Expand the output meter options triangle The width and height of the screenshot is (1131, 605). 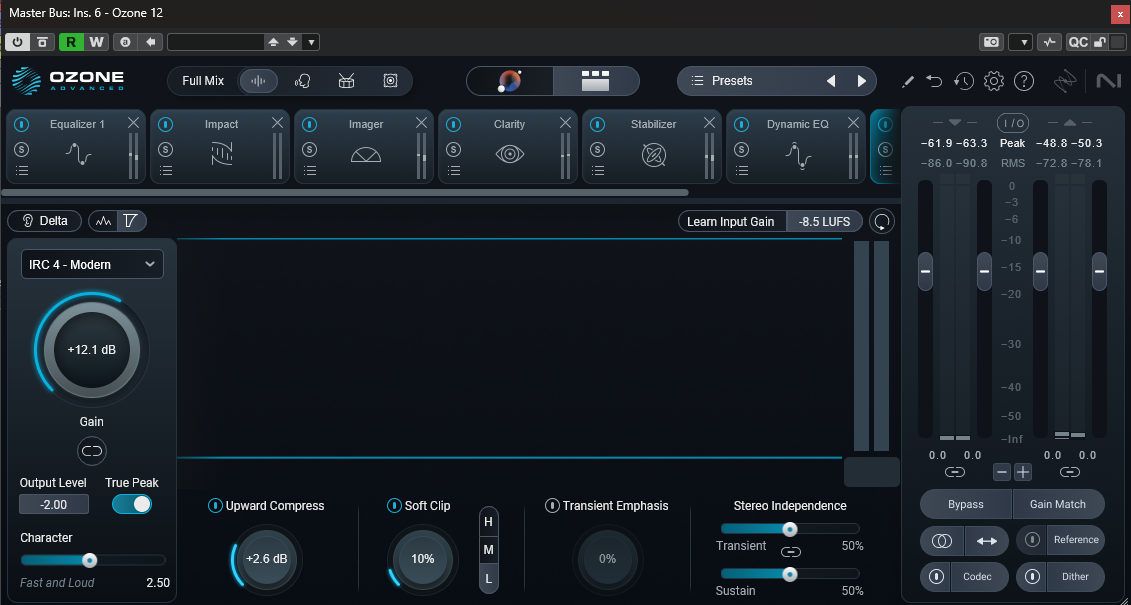click(x=1069, y=122)
